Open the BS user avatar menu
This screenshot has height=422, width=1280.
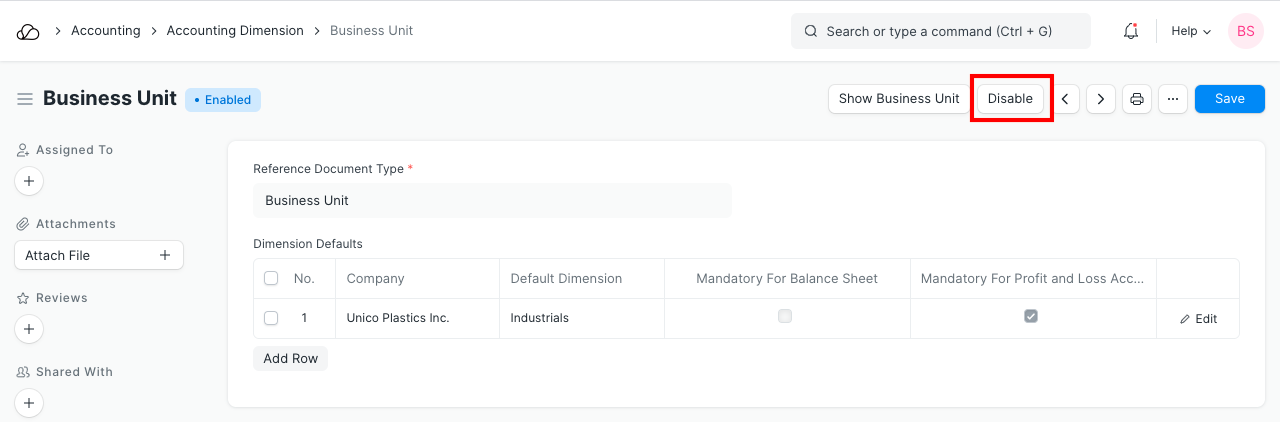tap(1245, 31)
